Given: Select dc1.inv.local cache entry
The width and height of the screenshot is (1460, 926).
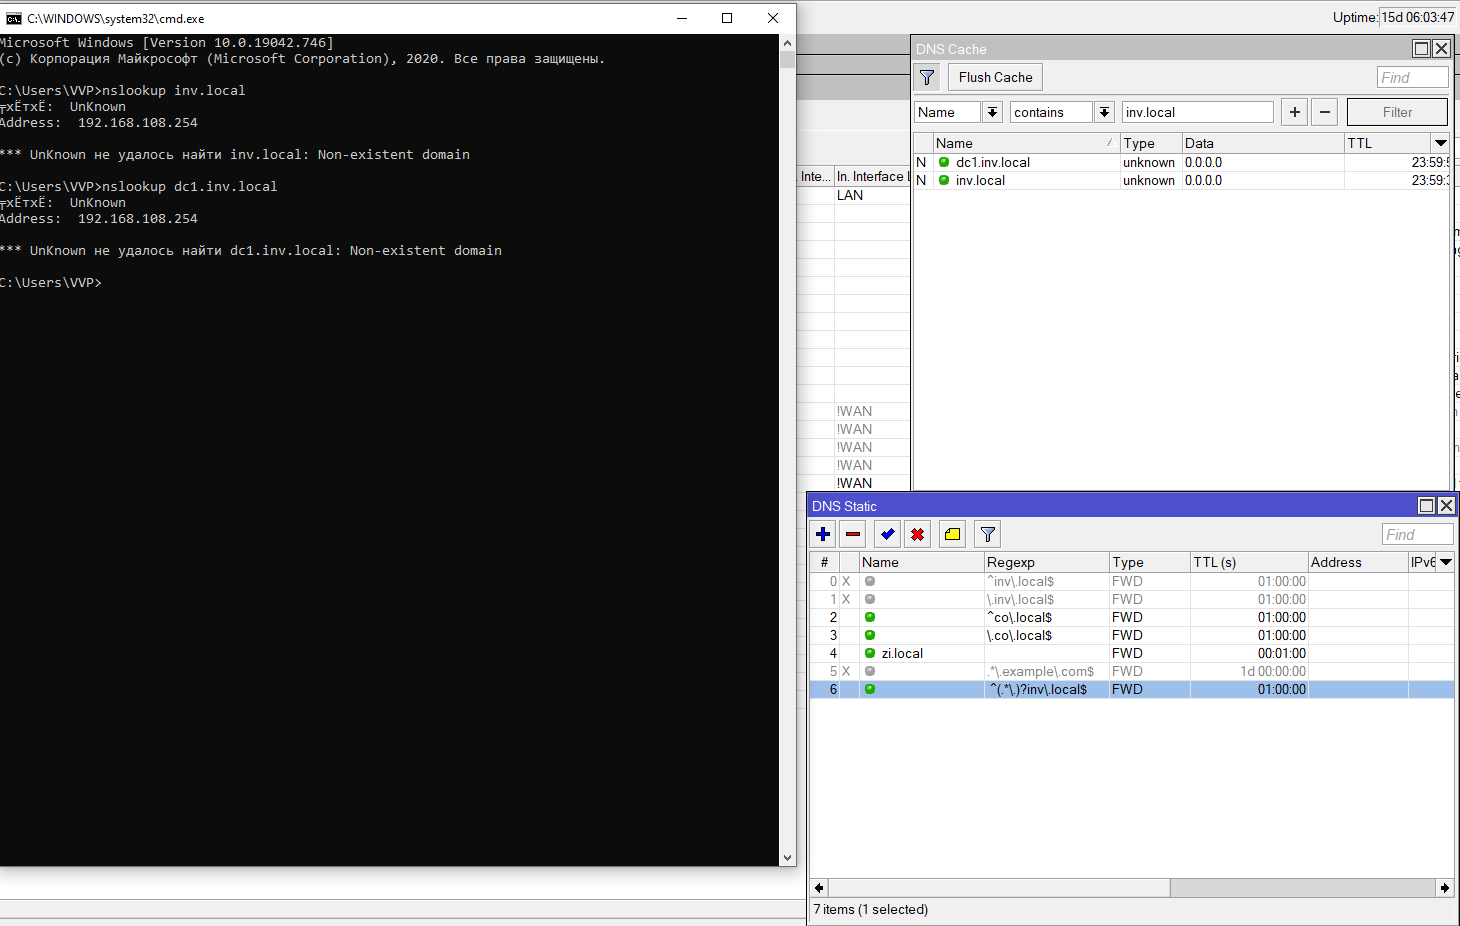Looking at the screenshot, I should coord(1181,162).
